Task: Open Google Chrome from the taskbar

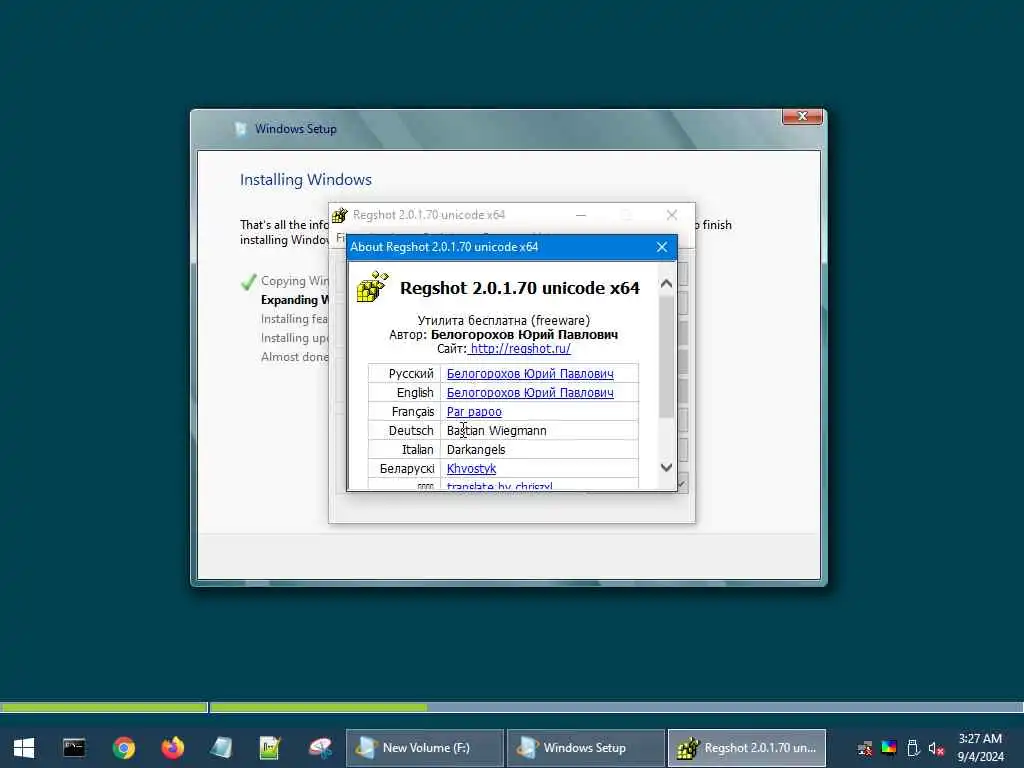Action: tap(123, 748)
